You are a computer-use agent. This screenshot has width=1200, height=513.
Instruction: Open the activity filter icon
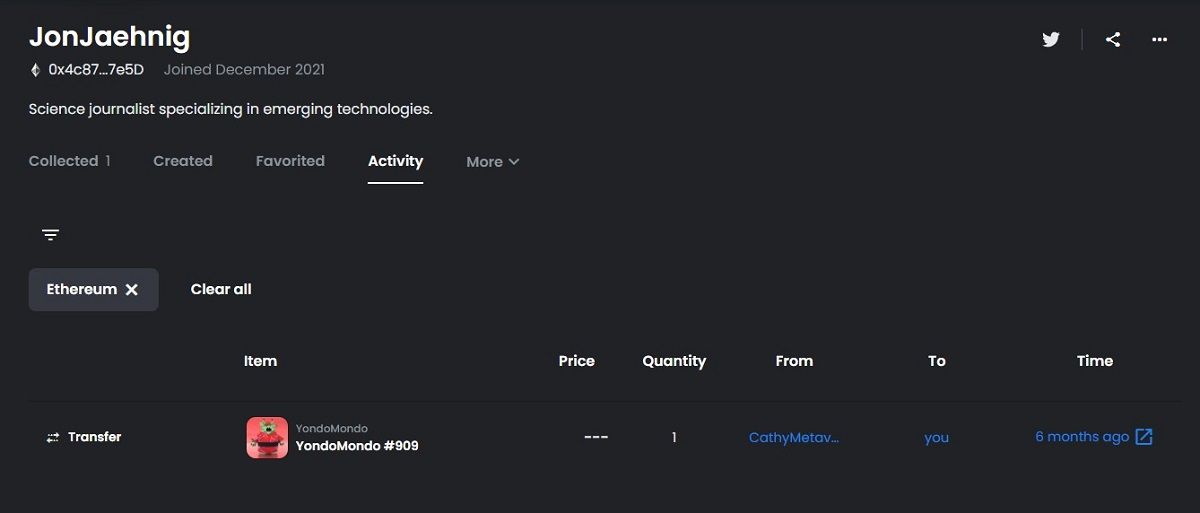(51, 235)
